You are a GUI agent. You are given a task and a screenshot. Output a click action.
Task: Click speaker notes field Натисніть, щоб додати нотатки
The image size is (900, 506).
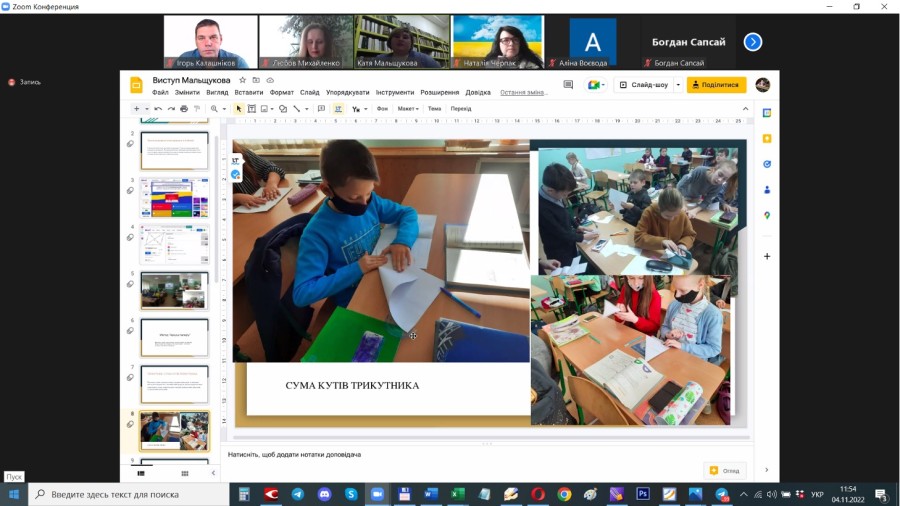click(x=294, y=454)
